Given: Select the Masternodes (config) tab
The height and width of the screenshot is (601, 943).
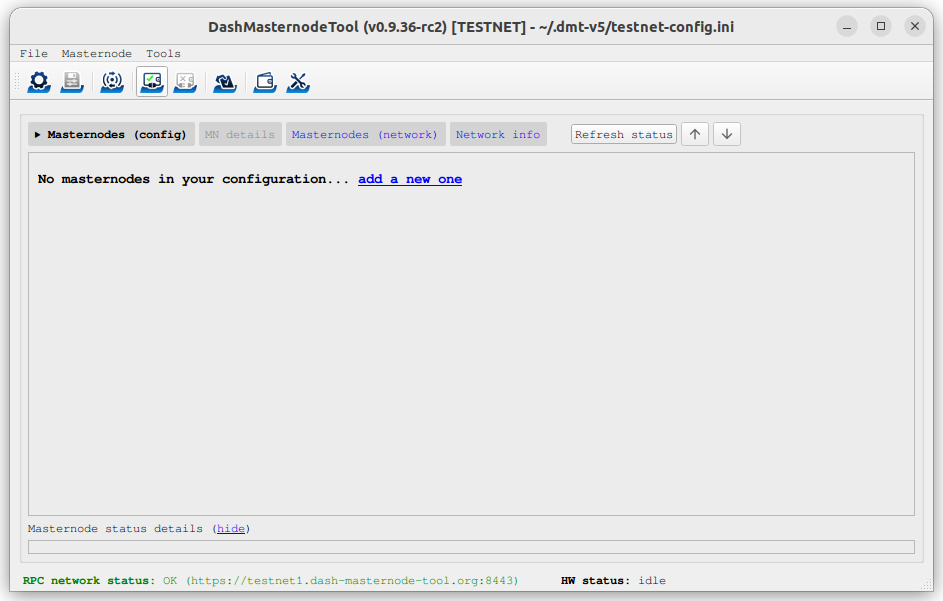Looking at the screenshot, I should (x=111, y=134).
